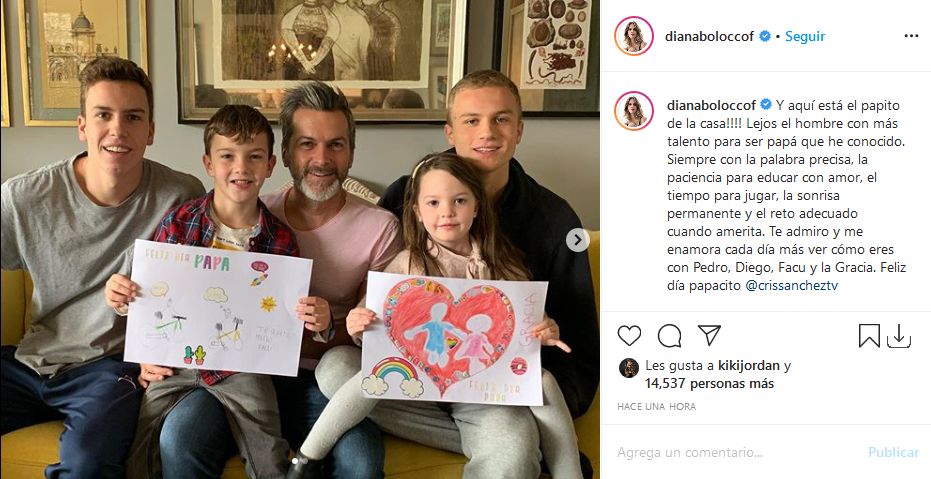
Task: Share the post via paper plane icon
Action: (x=709, y=335)
